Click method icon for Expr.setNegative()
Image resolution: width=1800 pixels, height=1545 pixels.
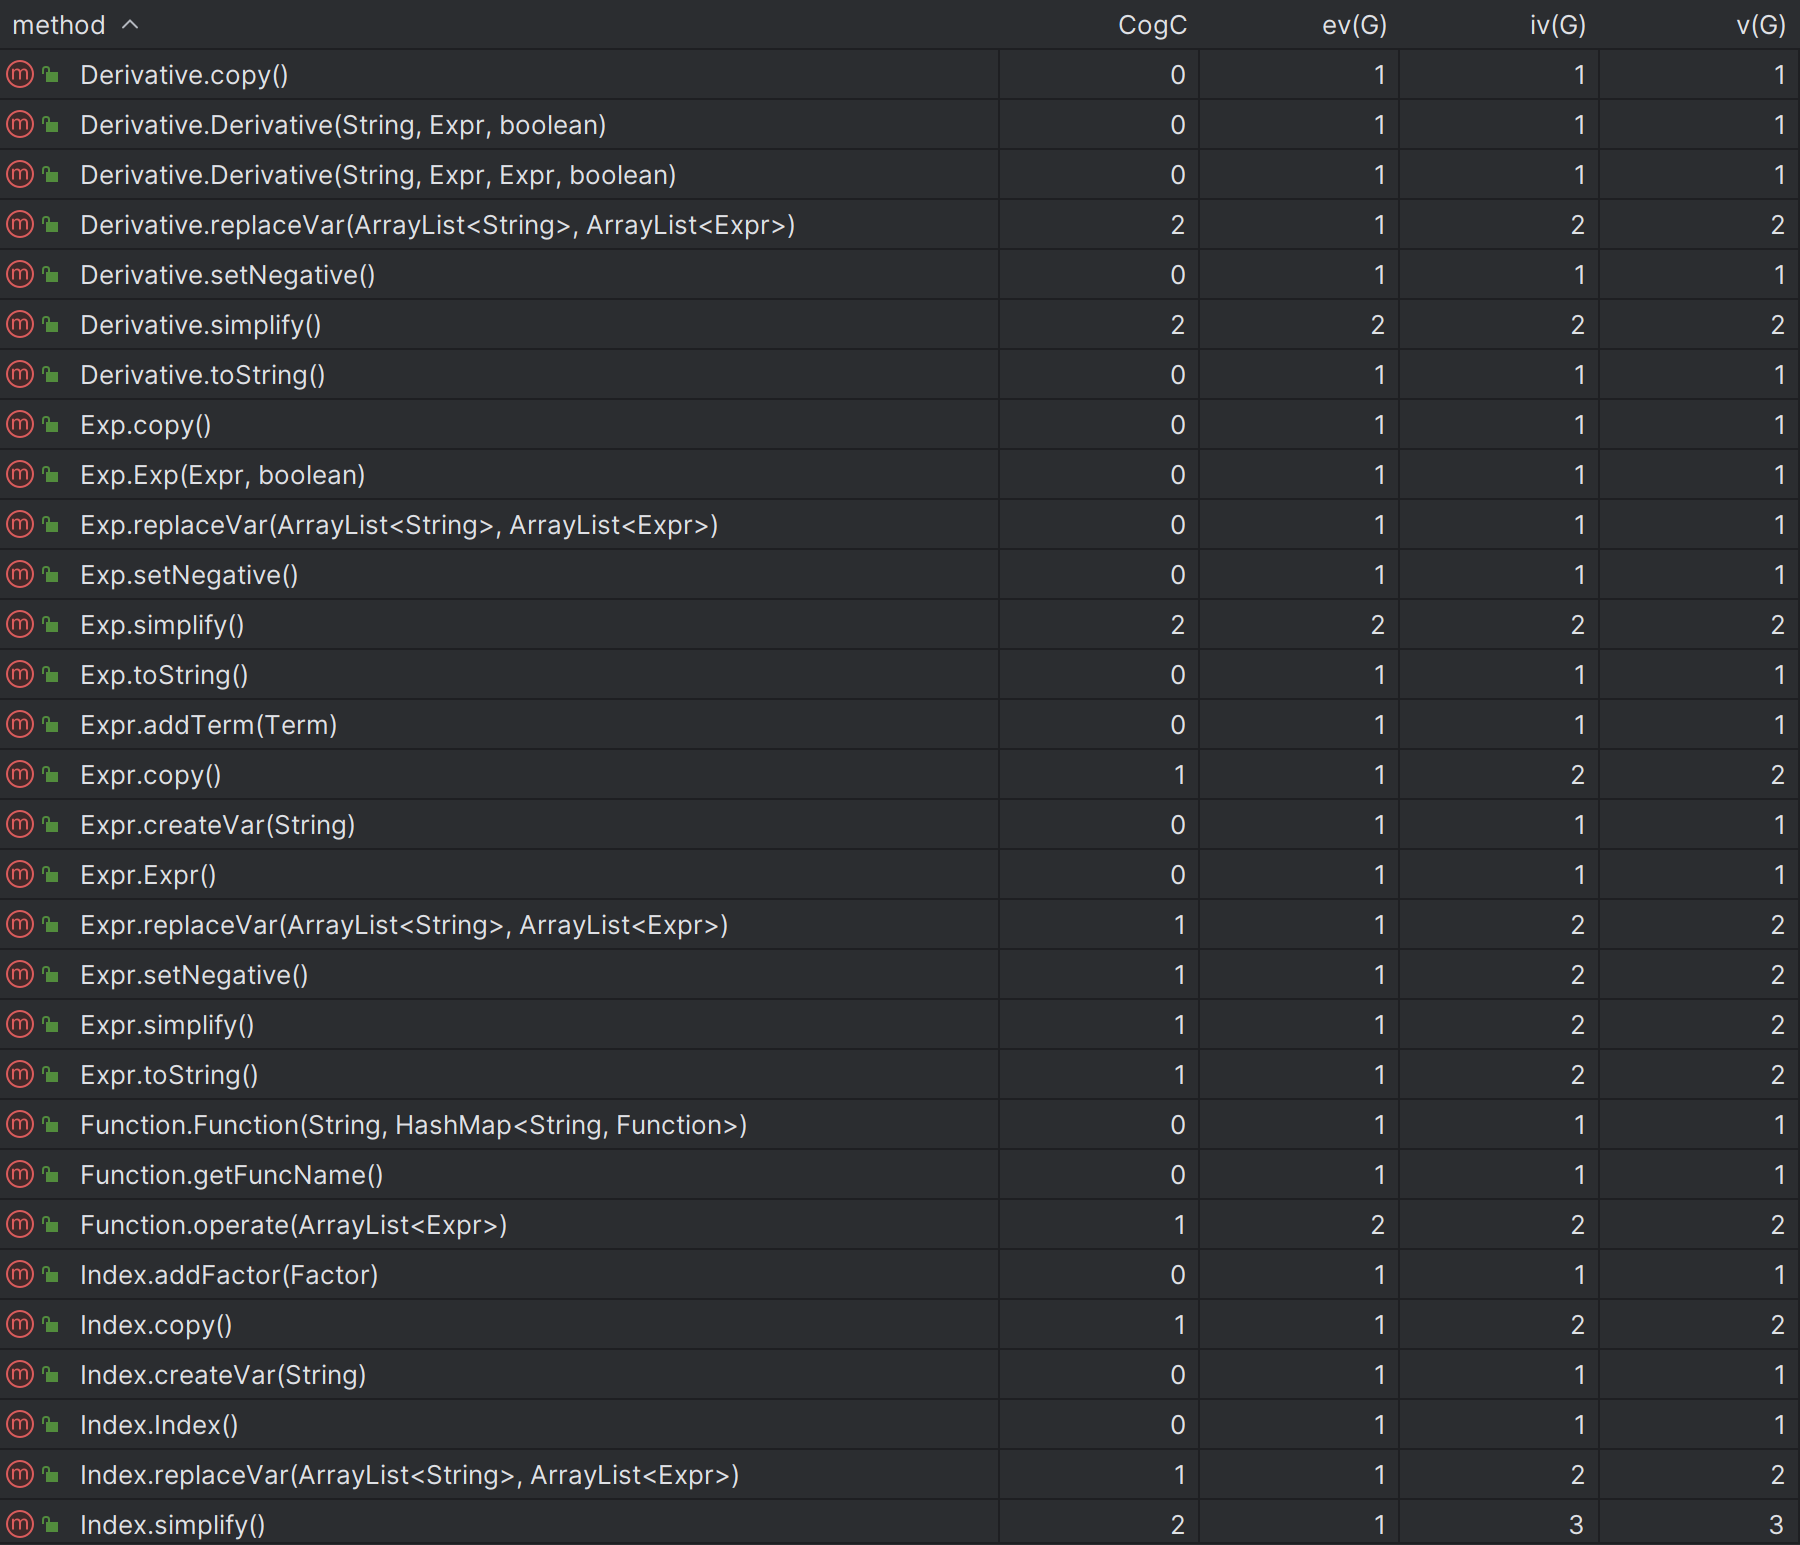coord(20,974)
